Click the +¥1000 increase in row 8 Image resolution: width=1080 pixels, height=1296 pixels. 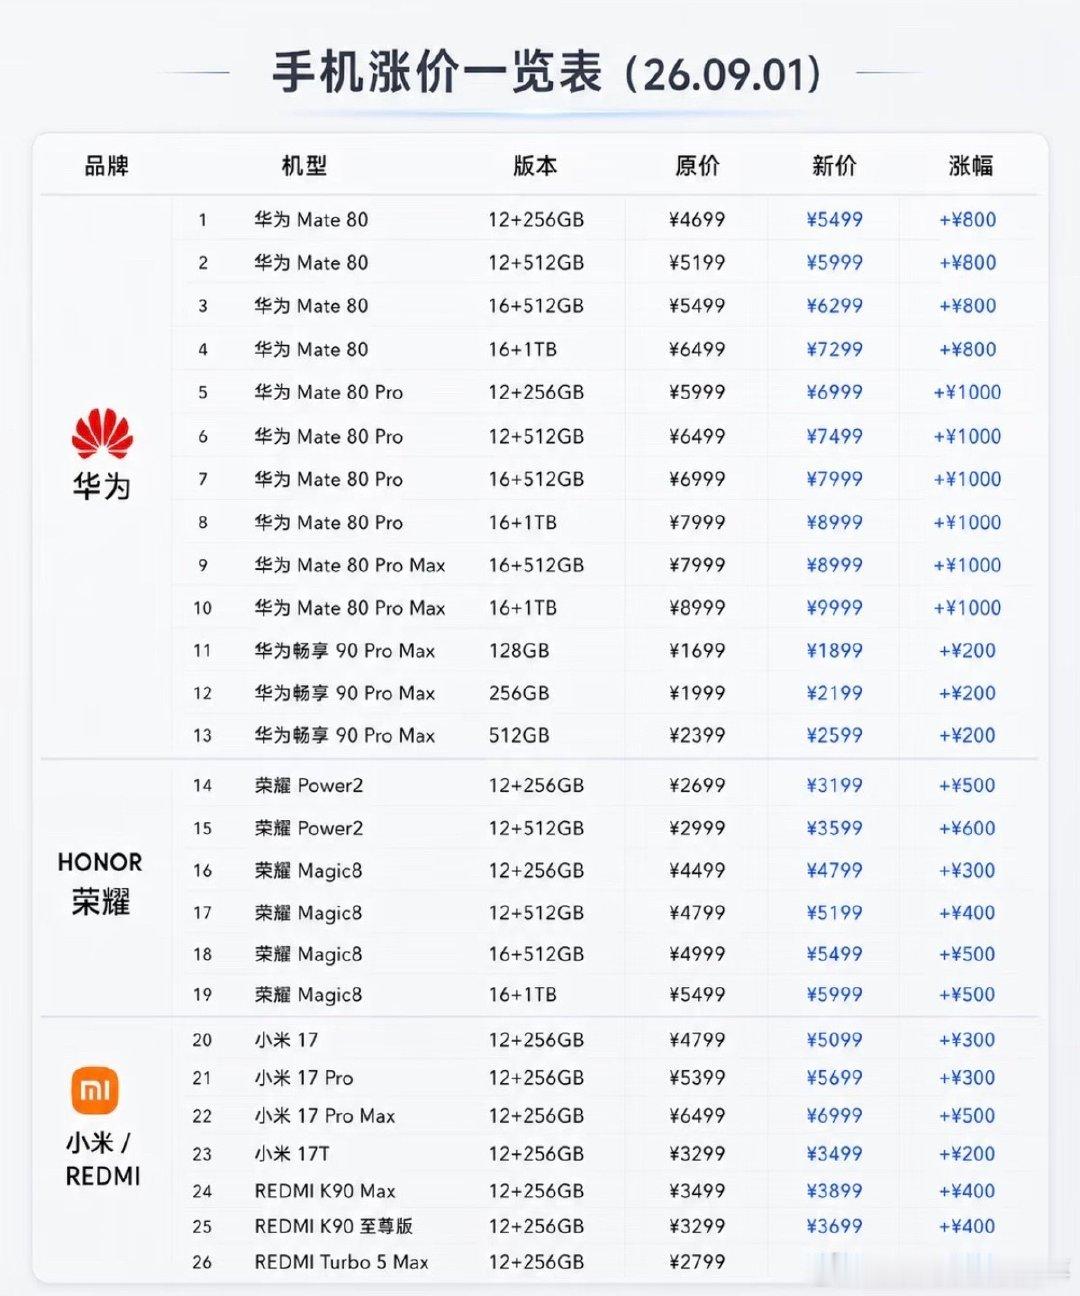click(967, 523)
